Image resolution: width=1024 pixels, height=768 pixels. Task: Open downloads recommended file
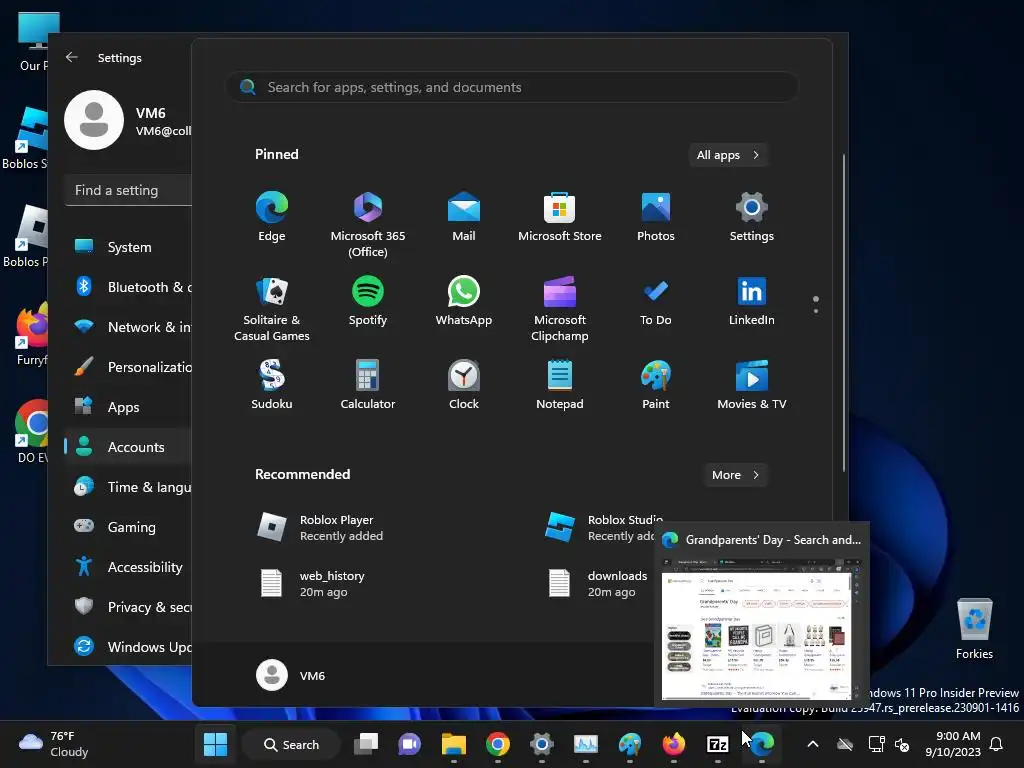(x=596, y=584)
